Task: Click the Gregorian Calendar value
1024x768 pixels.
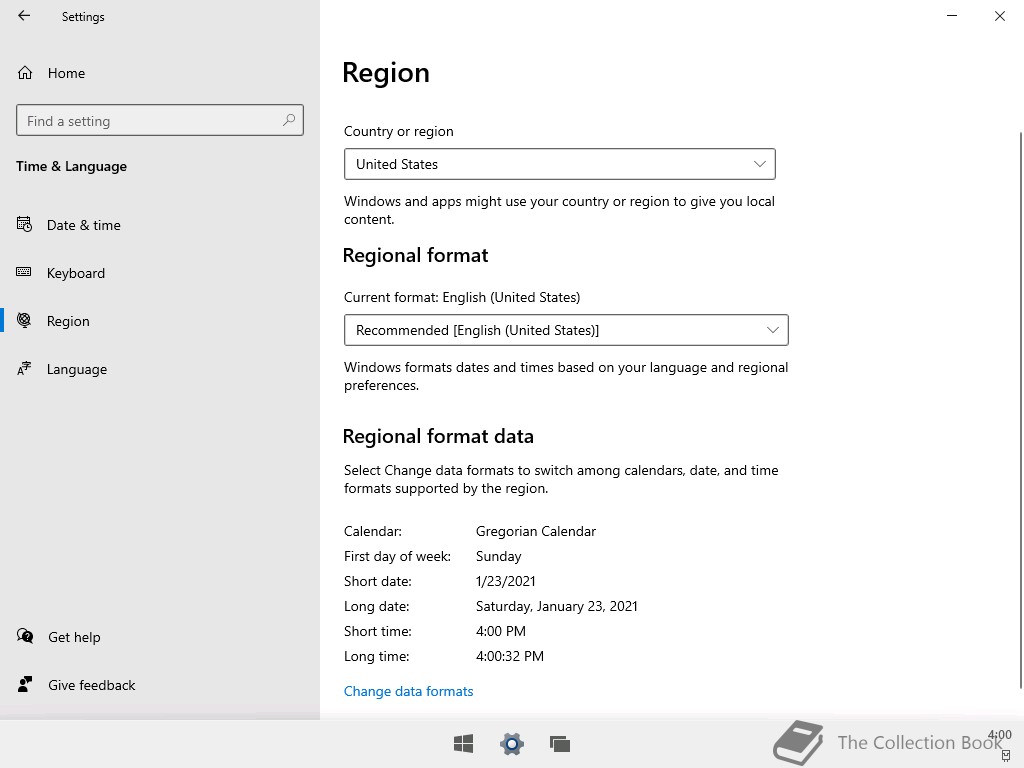Action: coord(536,531)
